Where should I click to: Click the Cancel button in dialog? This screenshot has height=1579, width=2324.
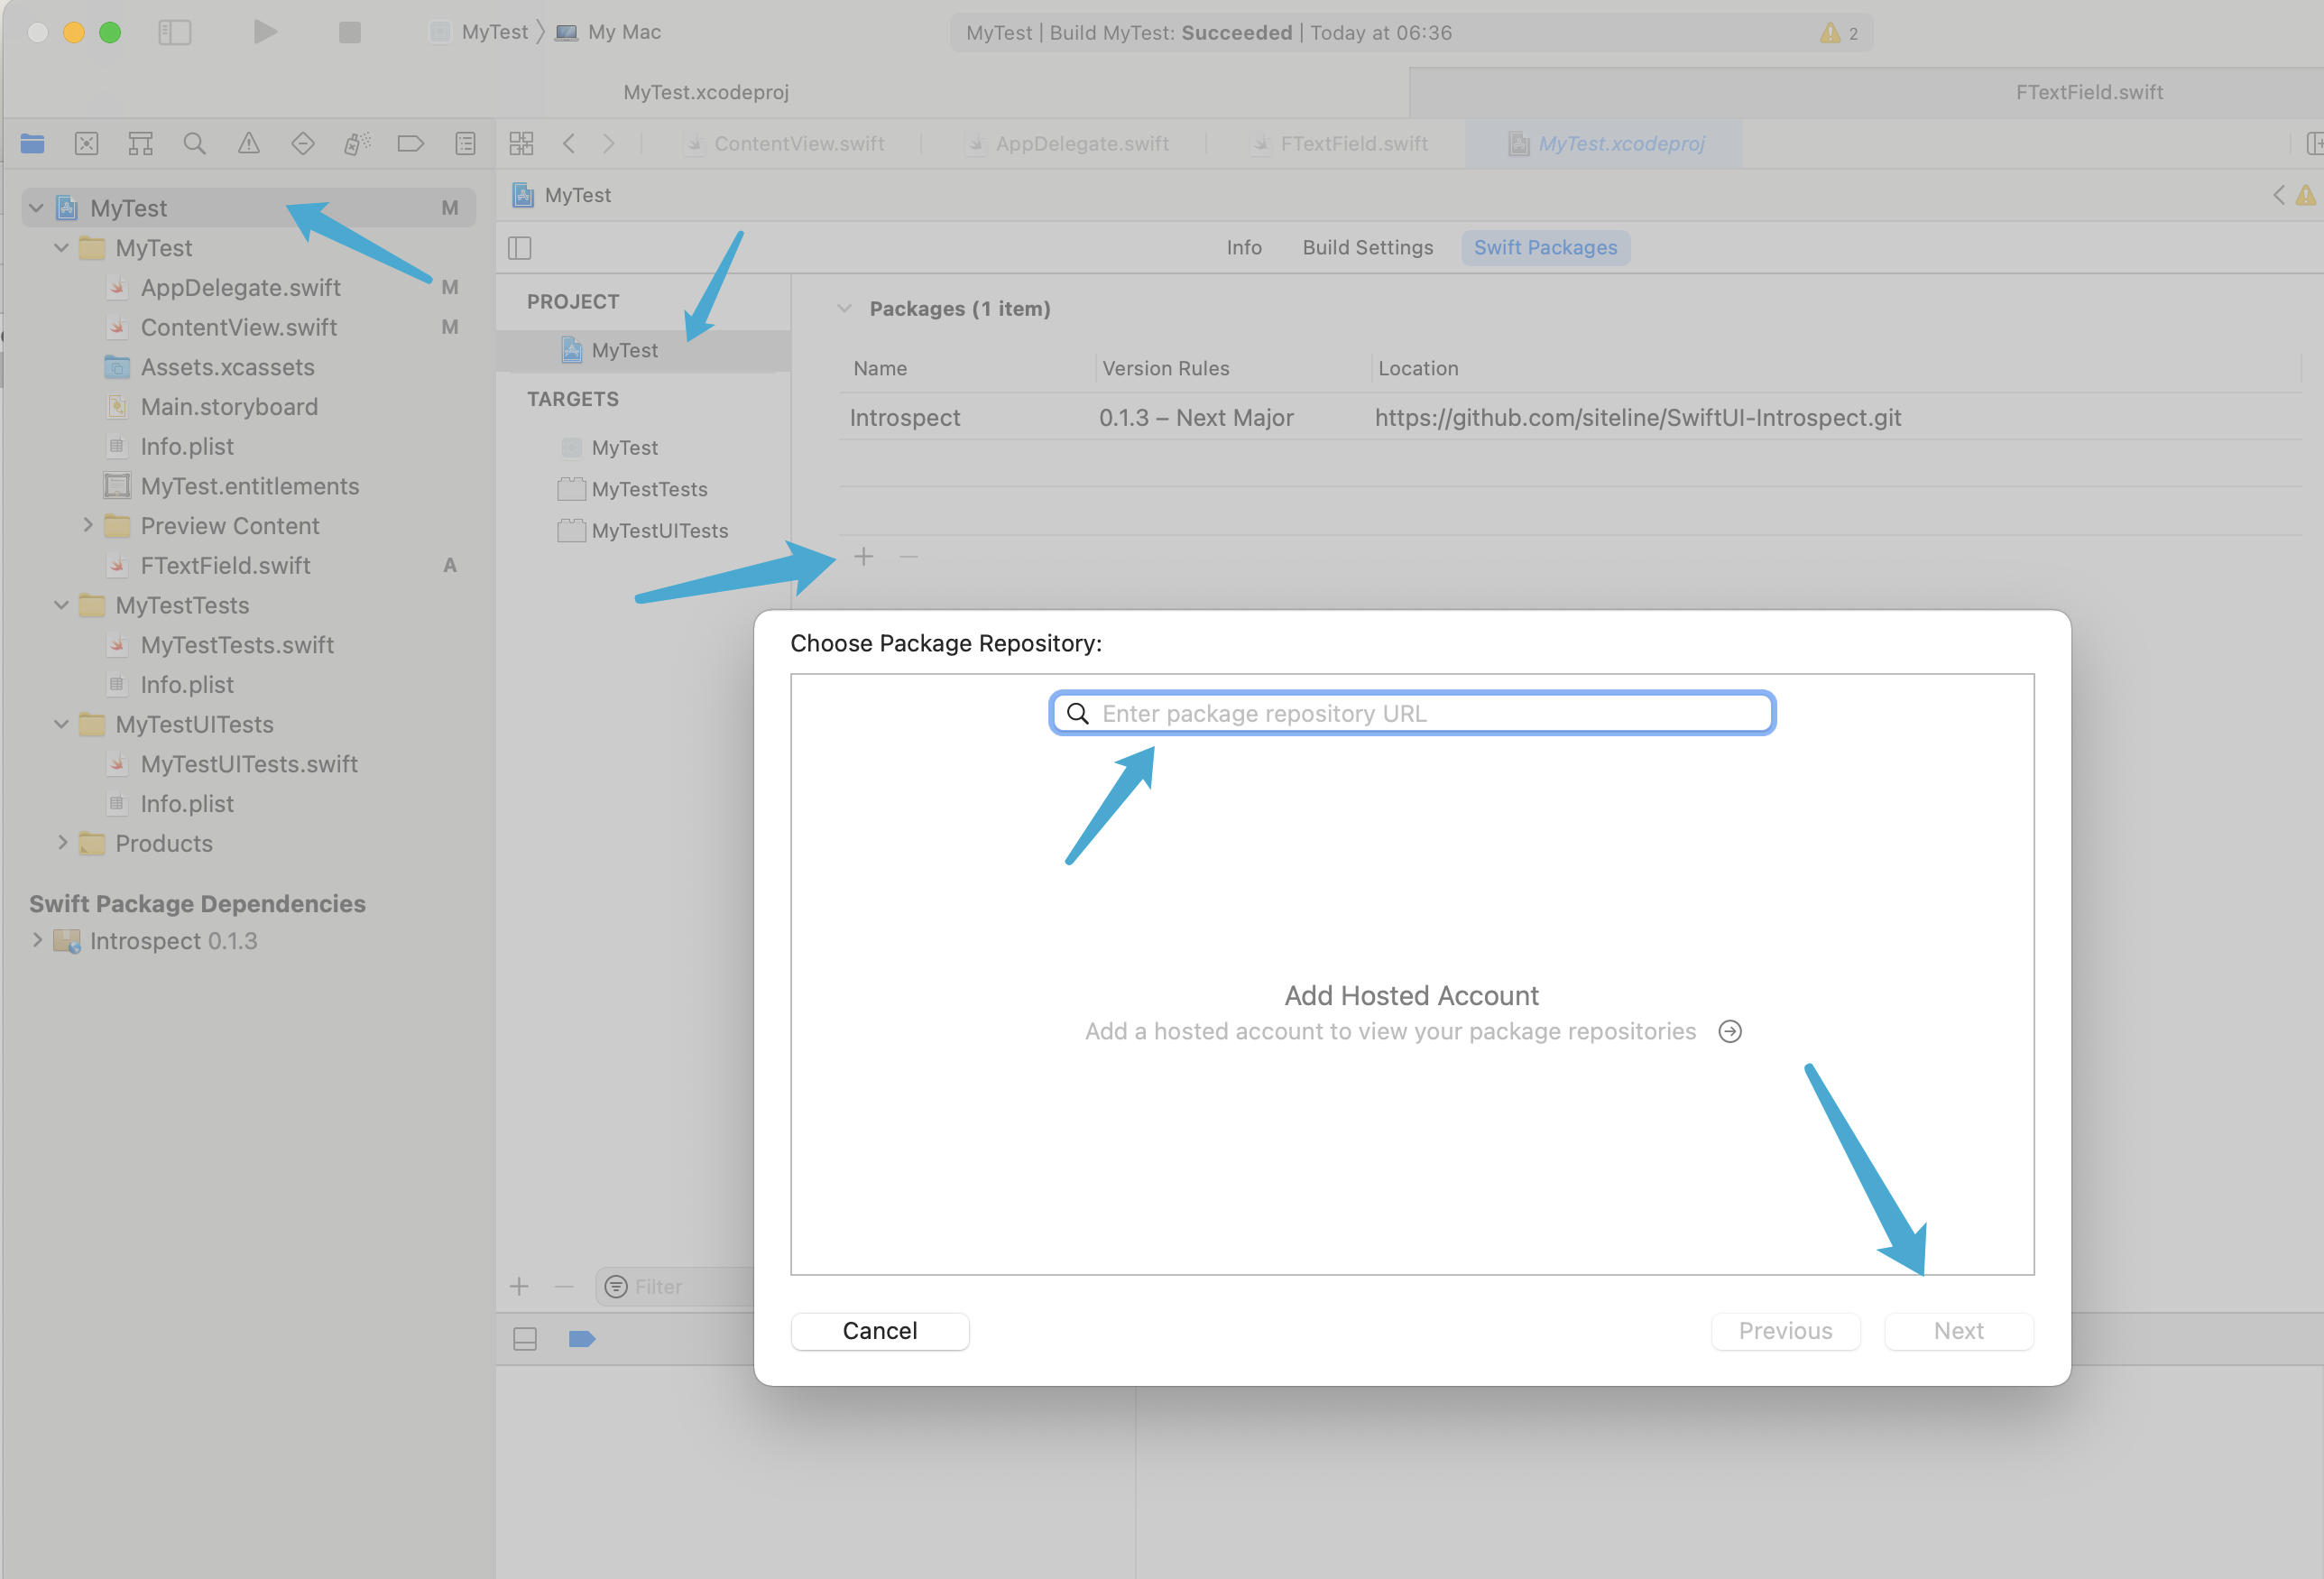(879, 1331)
